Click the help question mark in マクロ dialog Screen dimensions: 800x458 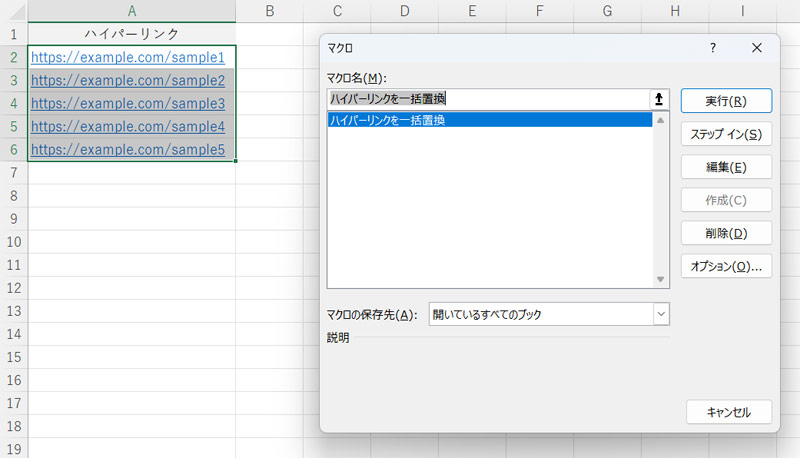tap(713, 47)
